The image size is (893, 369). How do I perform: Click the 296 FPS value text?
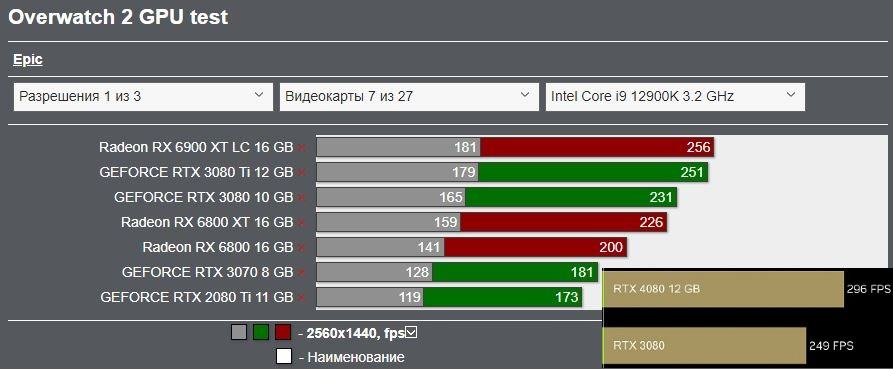click(868, 289)
